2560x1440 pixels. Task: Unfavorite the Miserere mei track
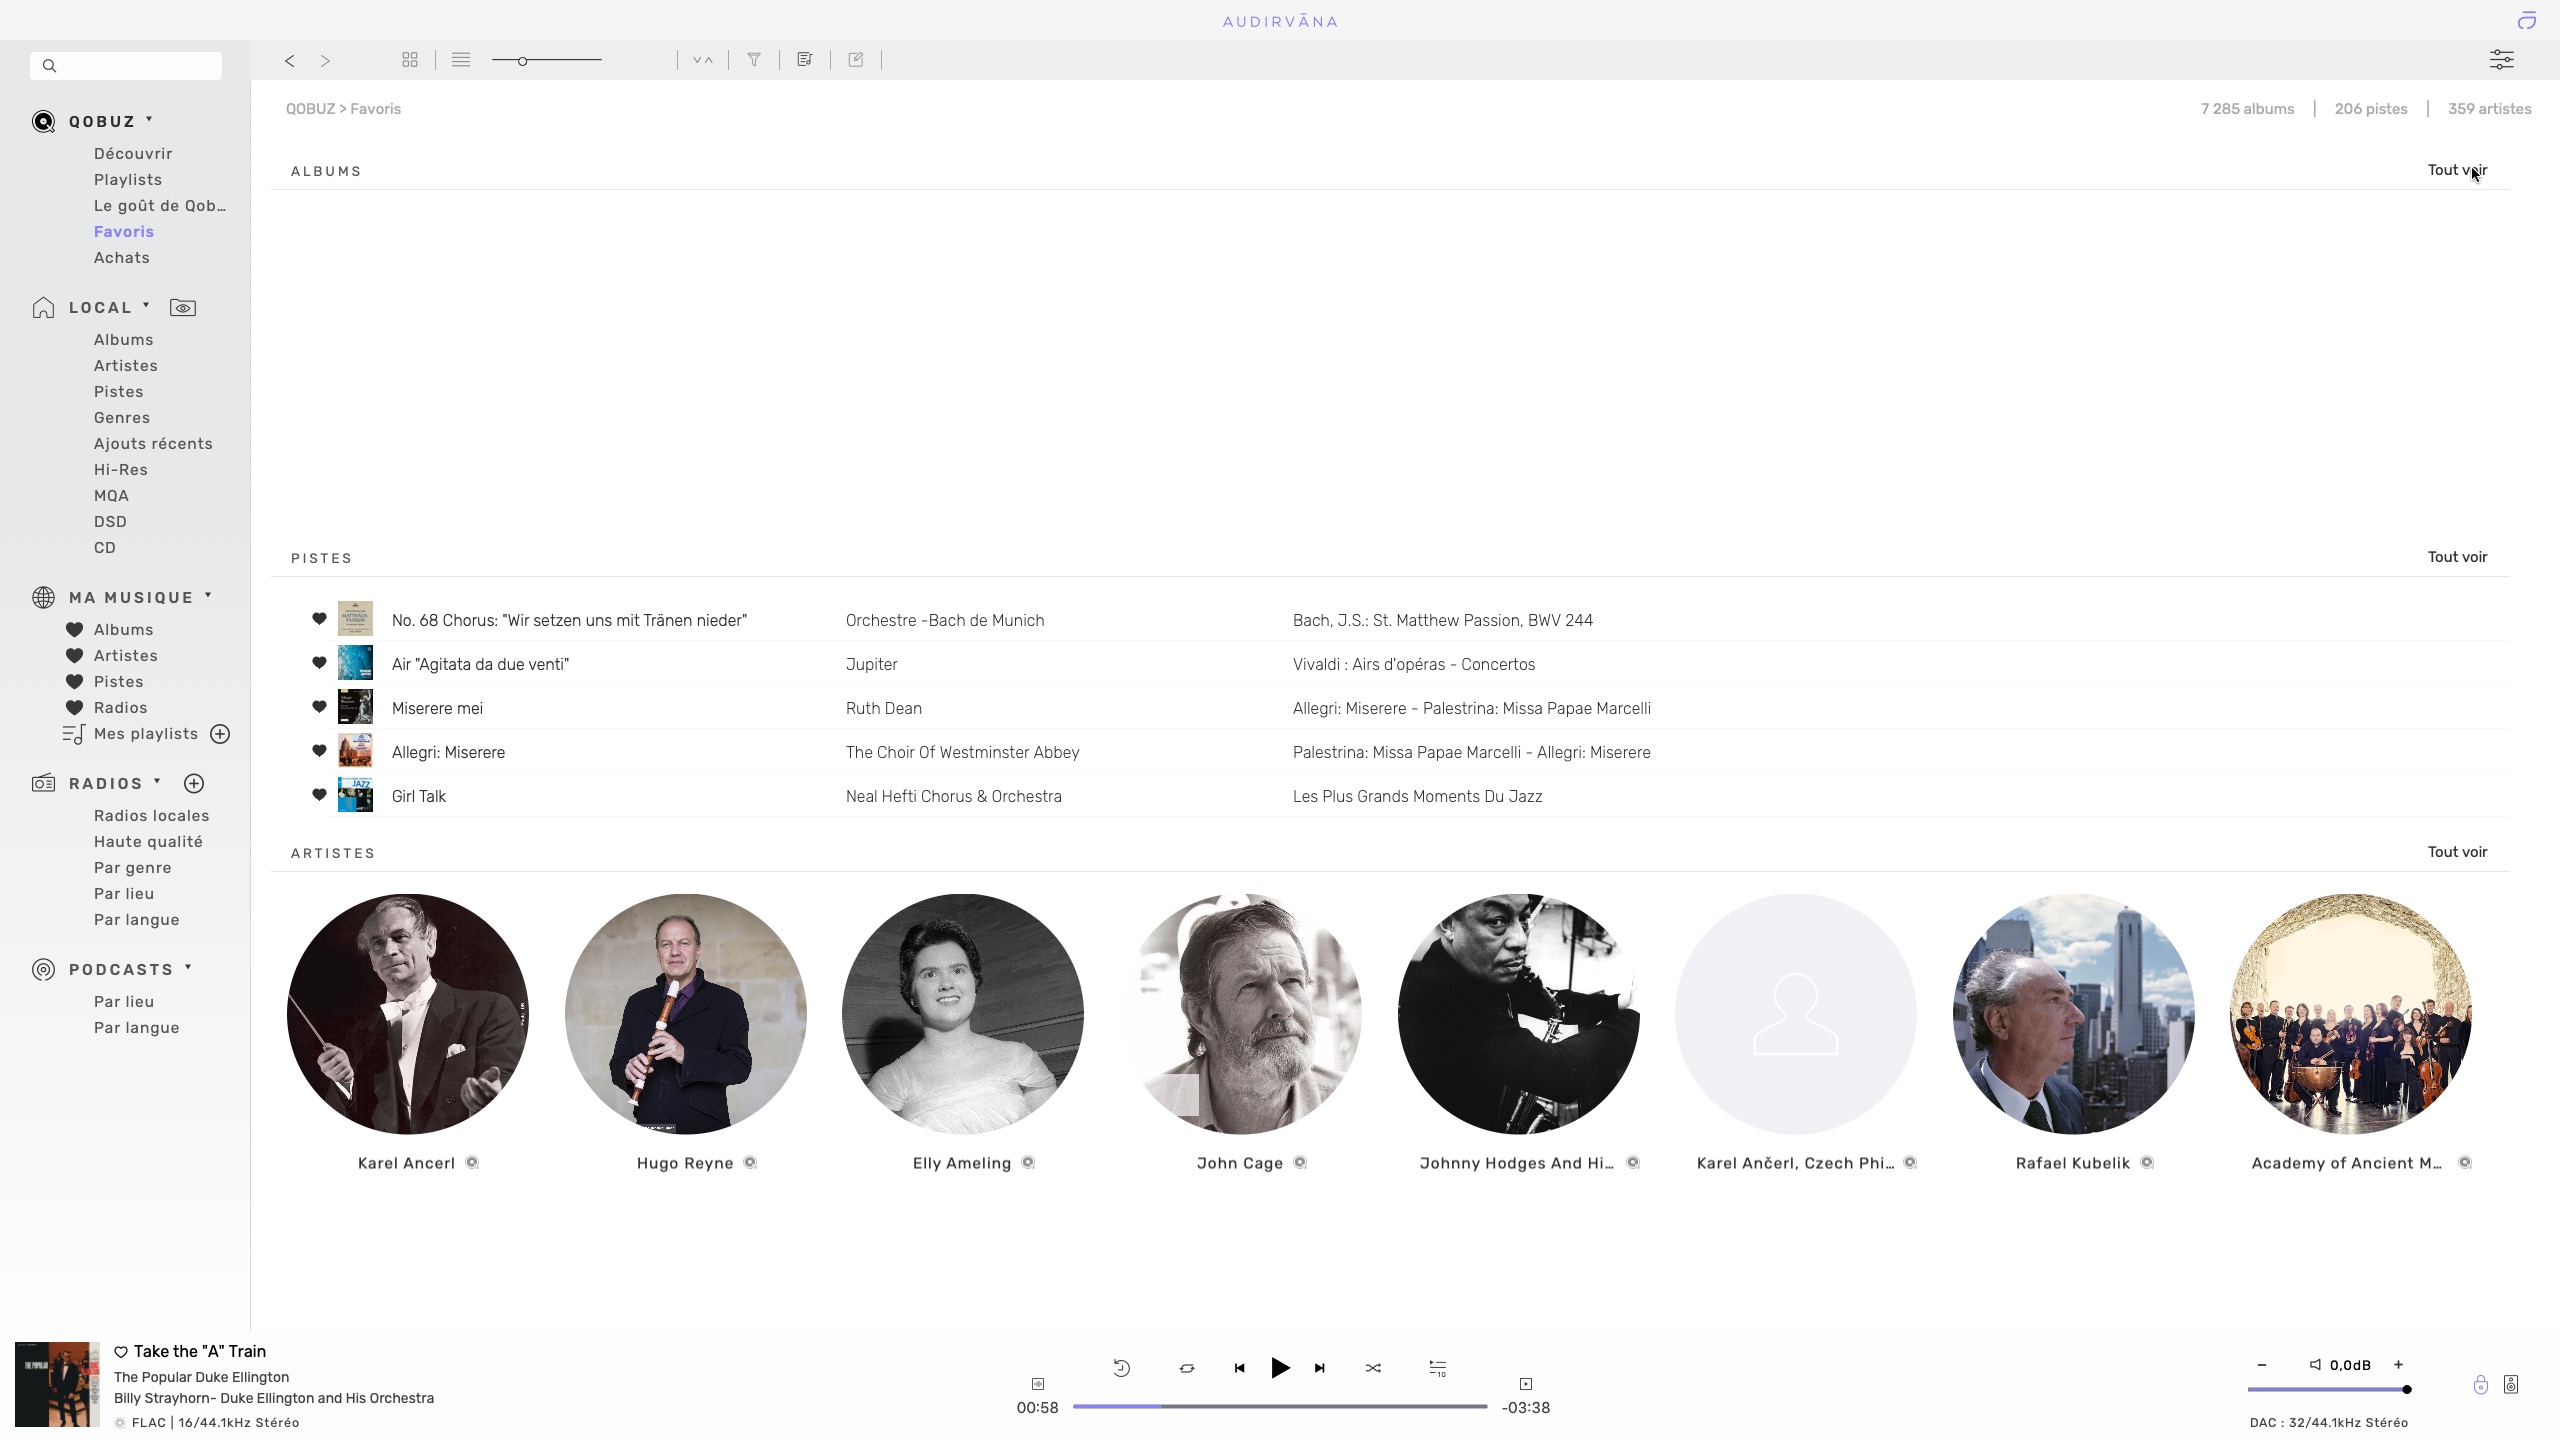click(x=319, y=707)
